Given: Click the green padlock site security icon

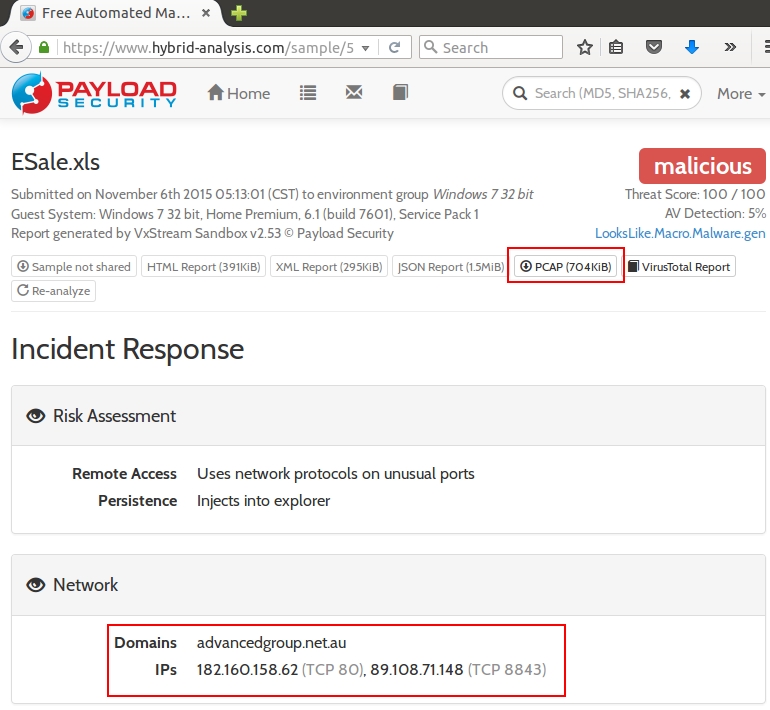Looking at the screenshot, I should (x=44, y=48).
